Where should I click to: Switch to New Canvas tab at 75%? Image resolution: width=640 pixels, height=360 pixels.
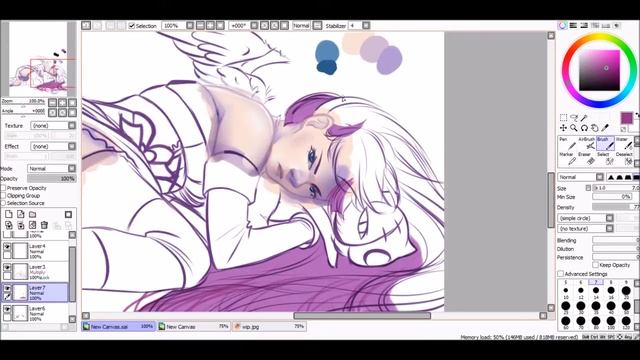point(194,327)
